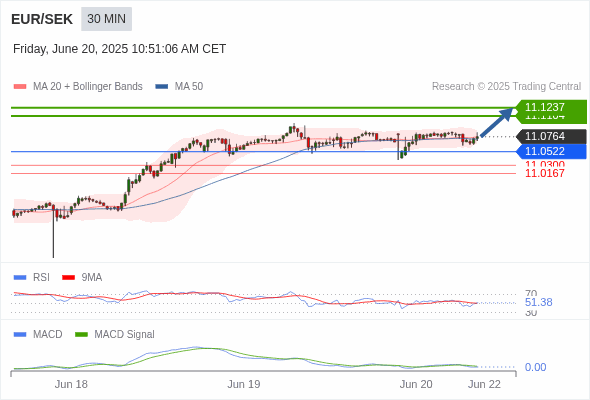590x400 pixels.
Task: Select the MA 20 + Bollinger Bands legend swatch
Action: (20, 87)
